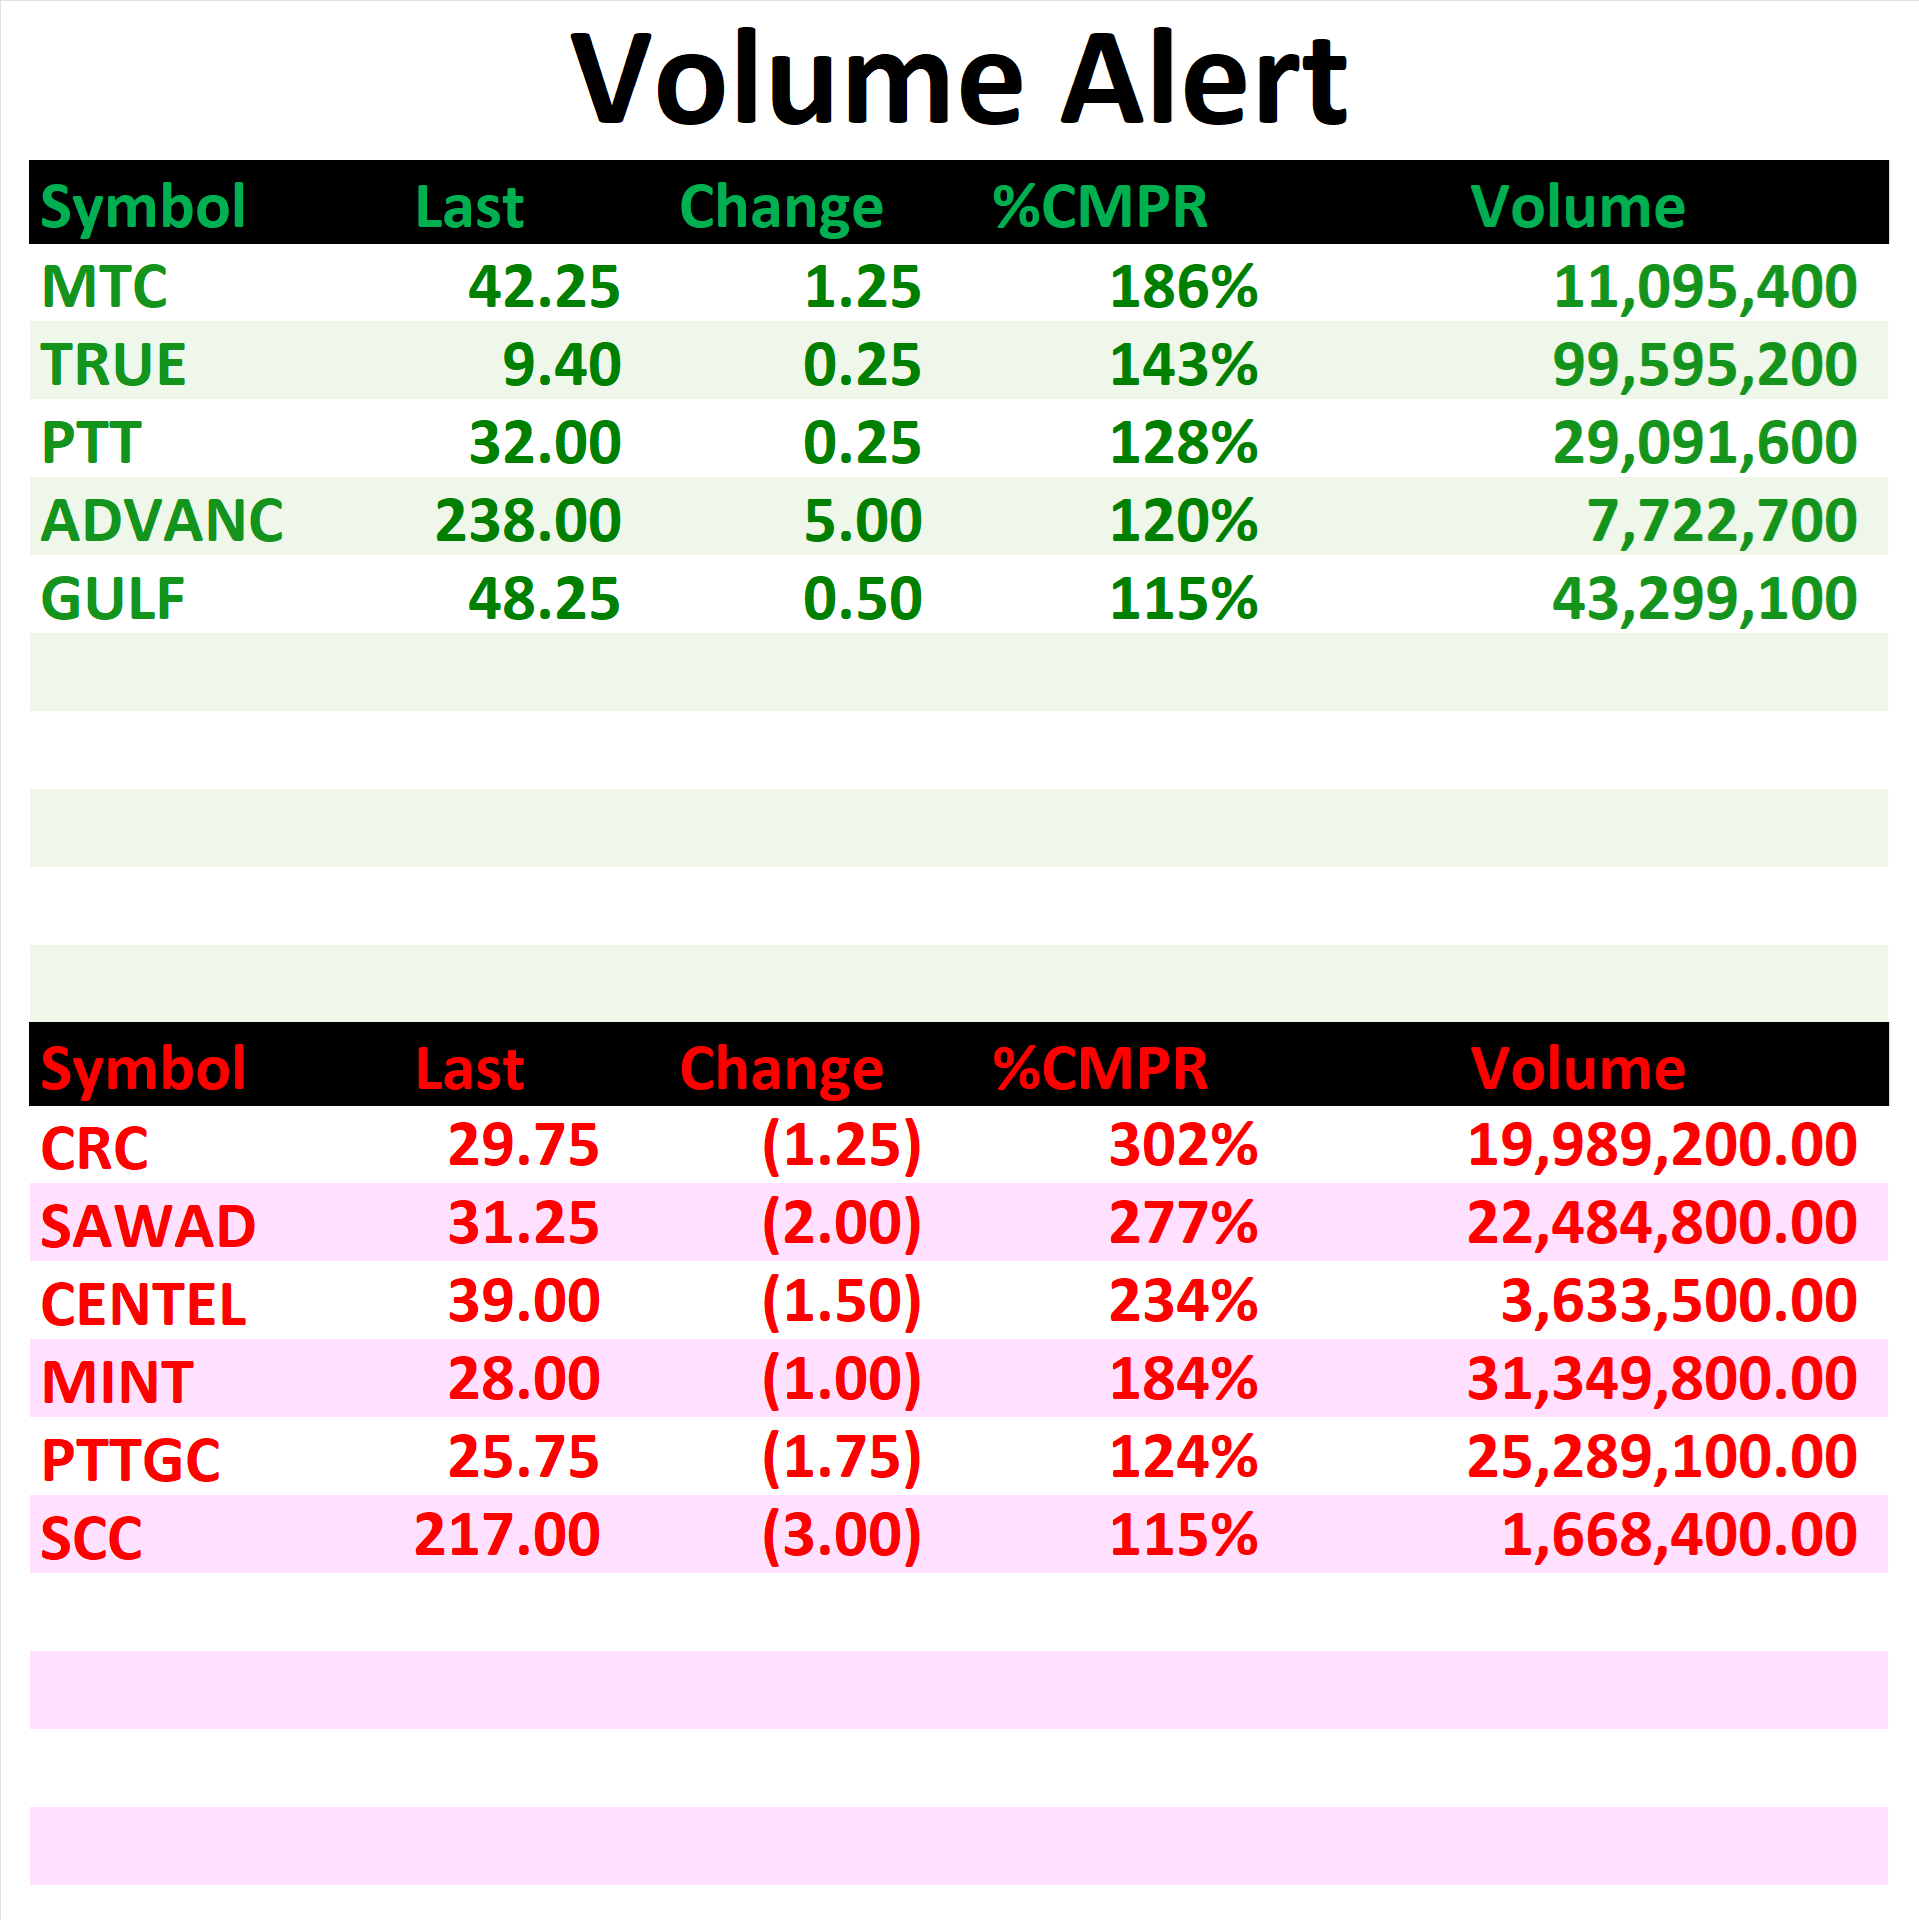Viewport: 1919px width, 1920px height.
Task: Select the ADVANC symbol cell
Action: point(162,521)
